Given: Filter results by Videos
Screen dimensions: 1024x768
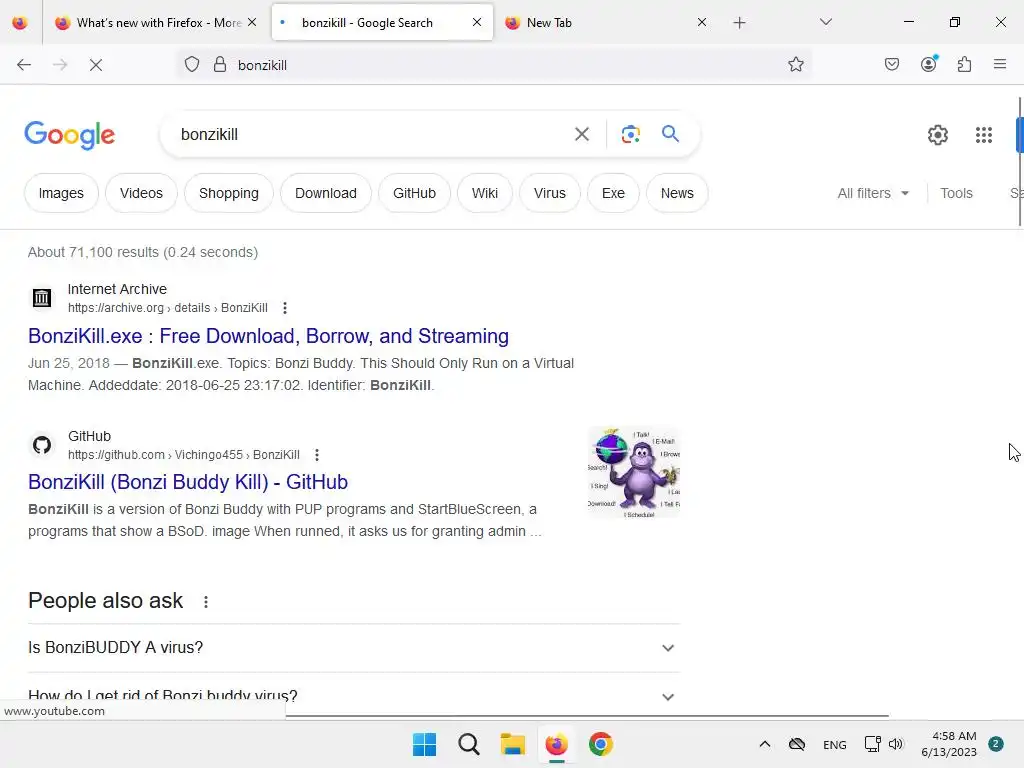Looking at the screenshot, I should (x=141, y=193).
